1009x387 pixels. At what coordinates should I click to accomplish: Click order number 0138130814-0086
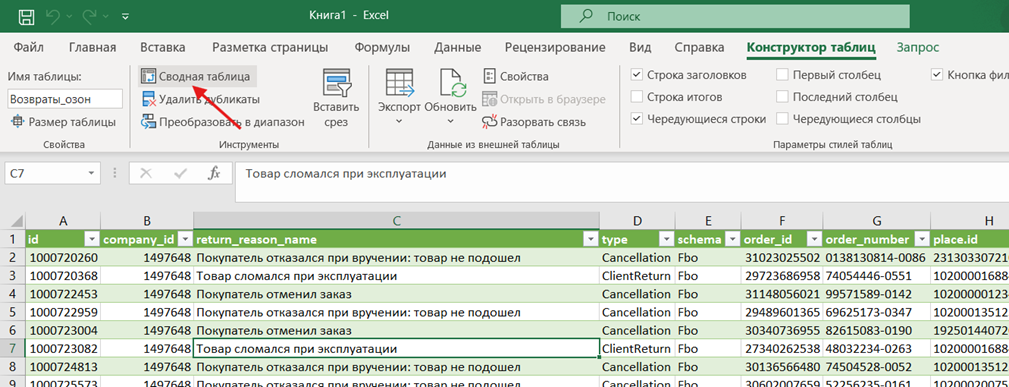(x=876, y=258)
